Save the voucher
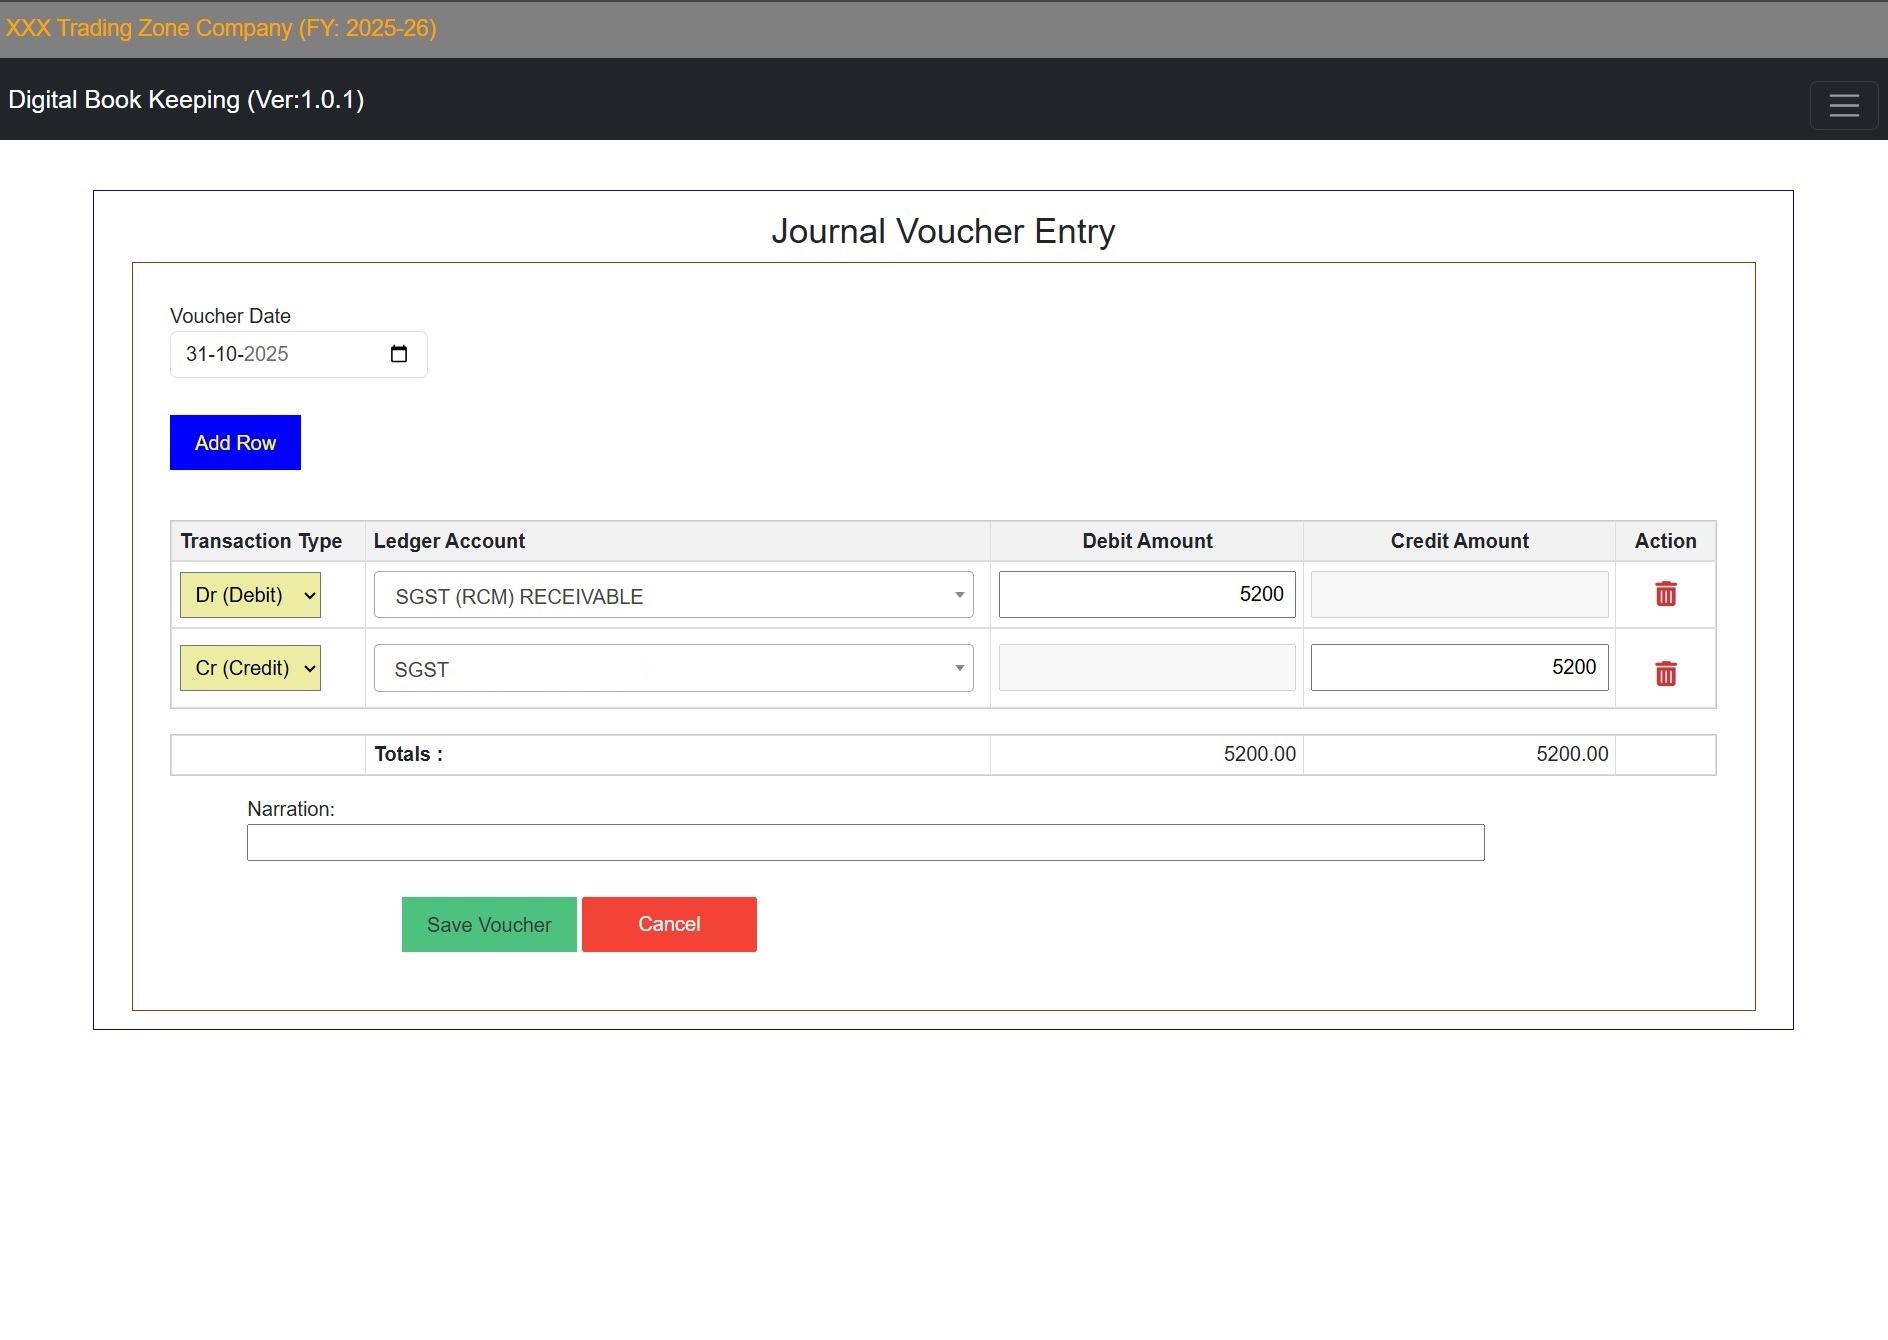This screenshot has width=1888, height=1340. [x=489, y=925]
